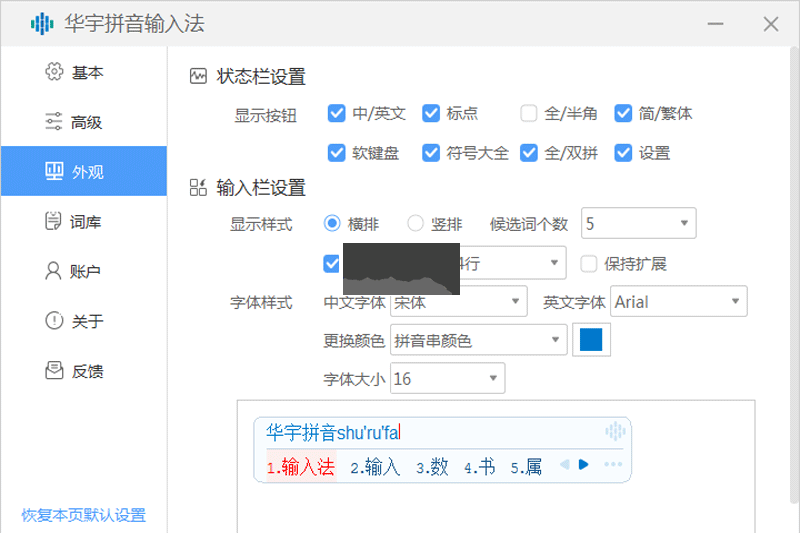Toggle the 标点 checkbox

click(431, 113)
